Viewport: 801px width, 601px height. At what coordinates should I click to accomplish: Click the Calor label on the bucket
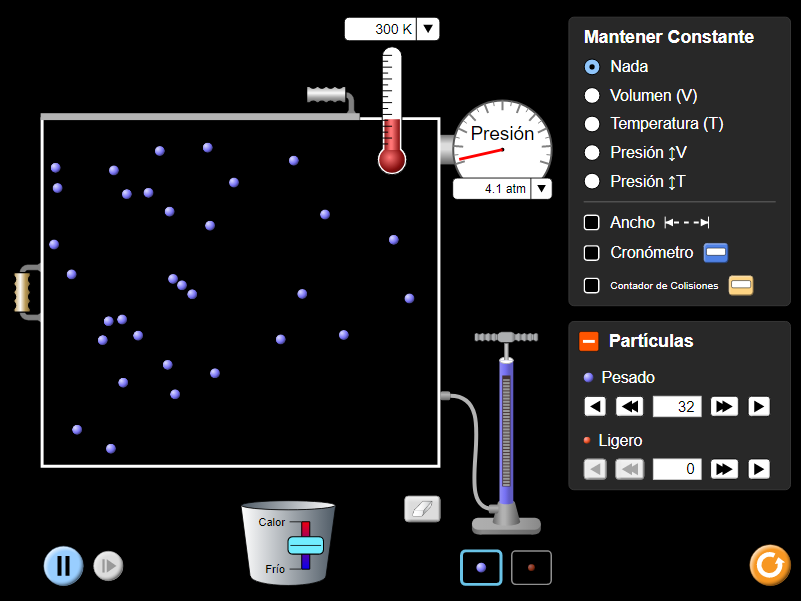click(x=271, y=522)
